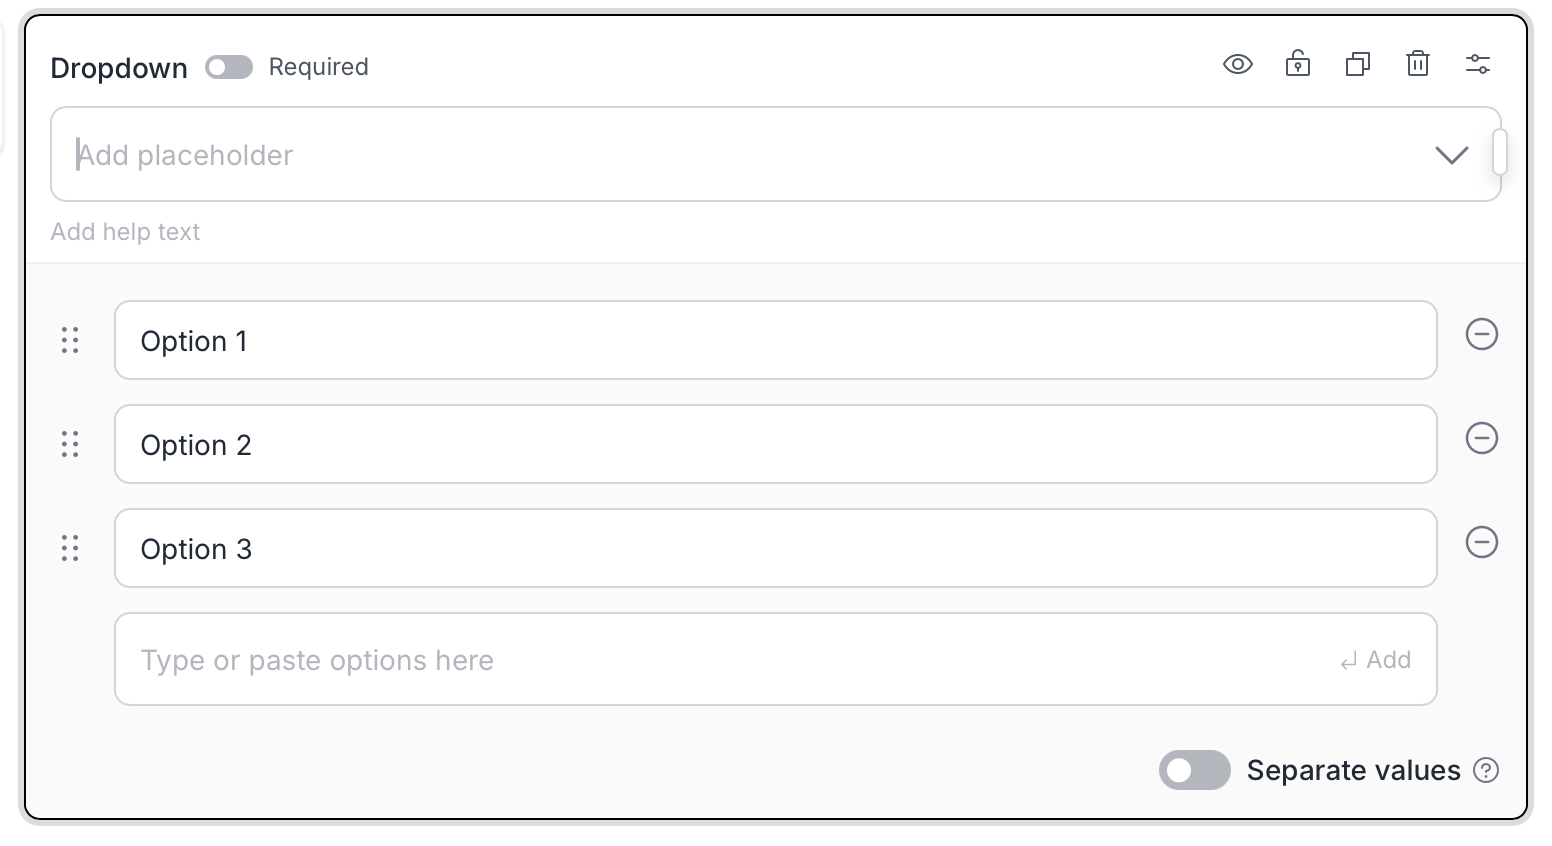This screenshot has width=1552, height=846.
Task: Click the drag handle beside Option 2
Action: 70,444
